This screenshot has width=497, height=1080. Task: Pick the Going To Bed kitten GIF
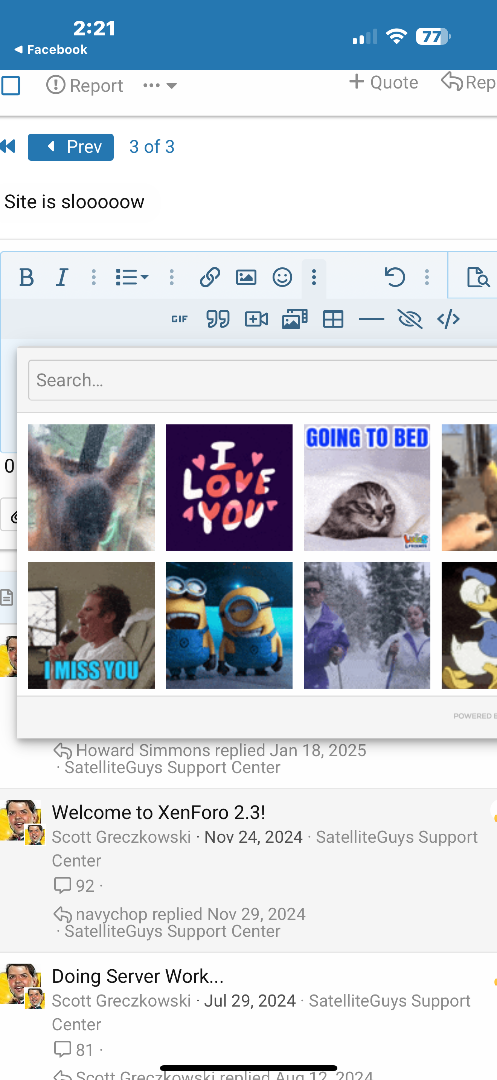pos(367,488)
